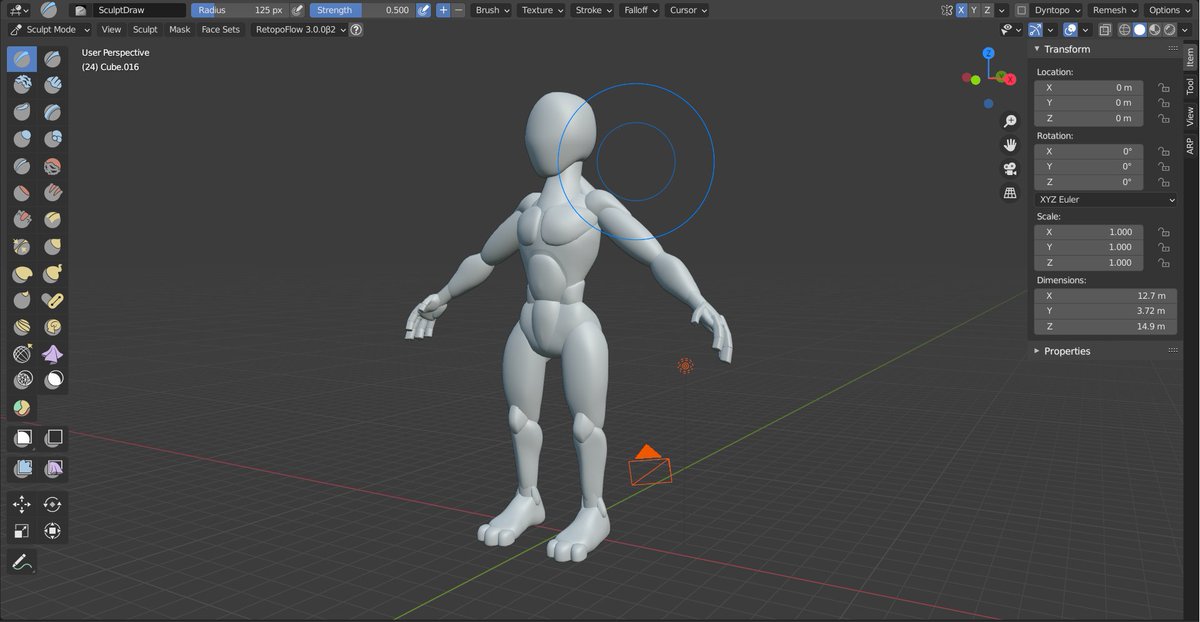Toggle Y axis symmetry
This screenshot has width=1200, height=622.
click(x=974, y=10)
